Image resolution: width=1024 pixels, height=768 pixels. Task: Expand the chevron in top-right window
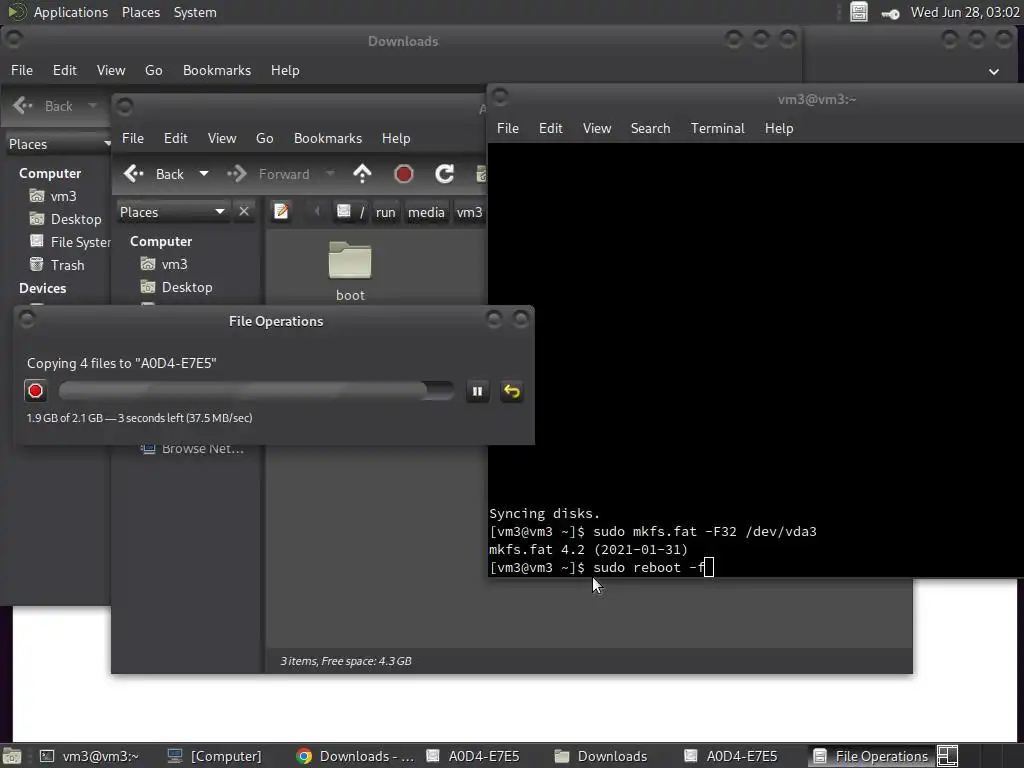click(x=993, y=71)
